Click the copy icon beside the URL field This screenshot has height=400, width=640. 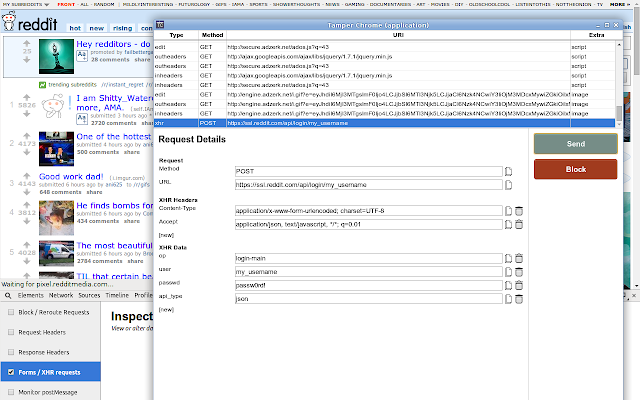[x=508, y=185]
